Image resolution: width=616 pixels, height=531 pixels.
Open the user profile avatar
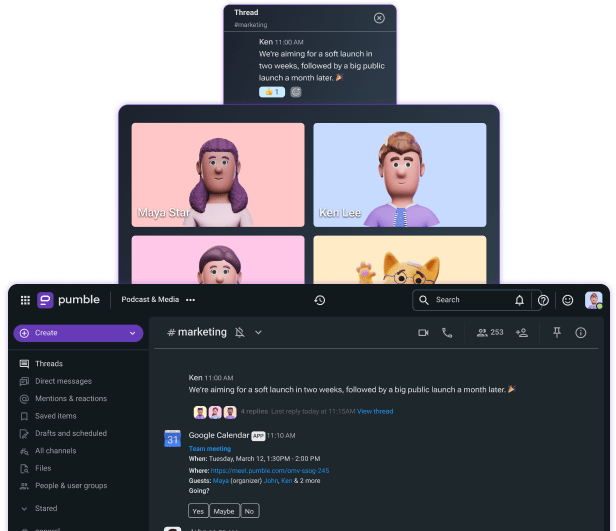593,300
